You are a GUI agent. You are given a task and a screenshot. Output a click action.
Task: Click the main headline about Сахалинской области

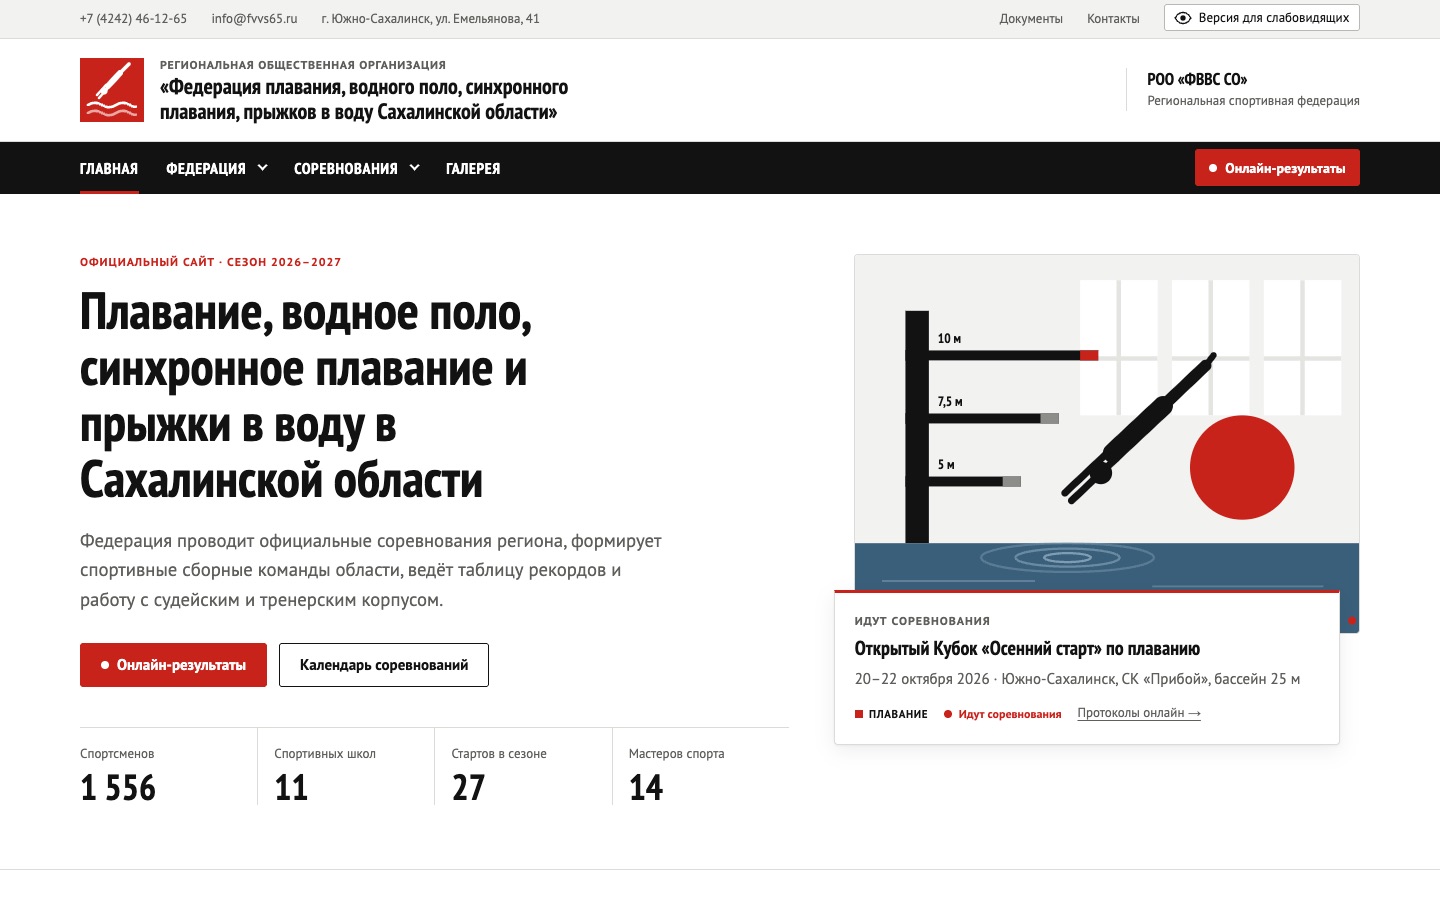306,396
